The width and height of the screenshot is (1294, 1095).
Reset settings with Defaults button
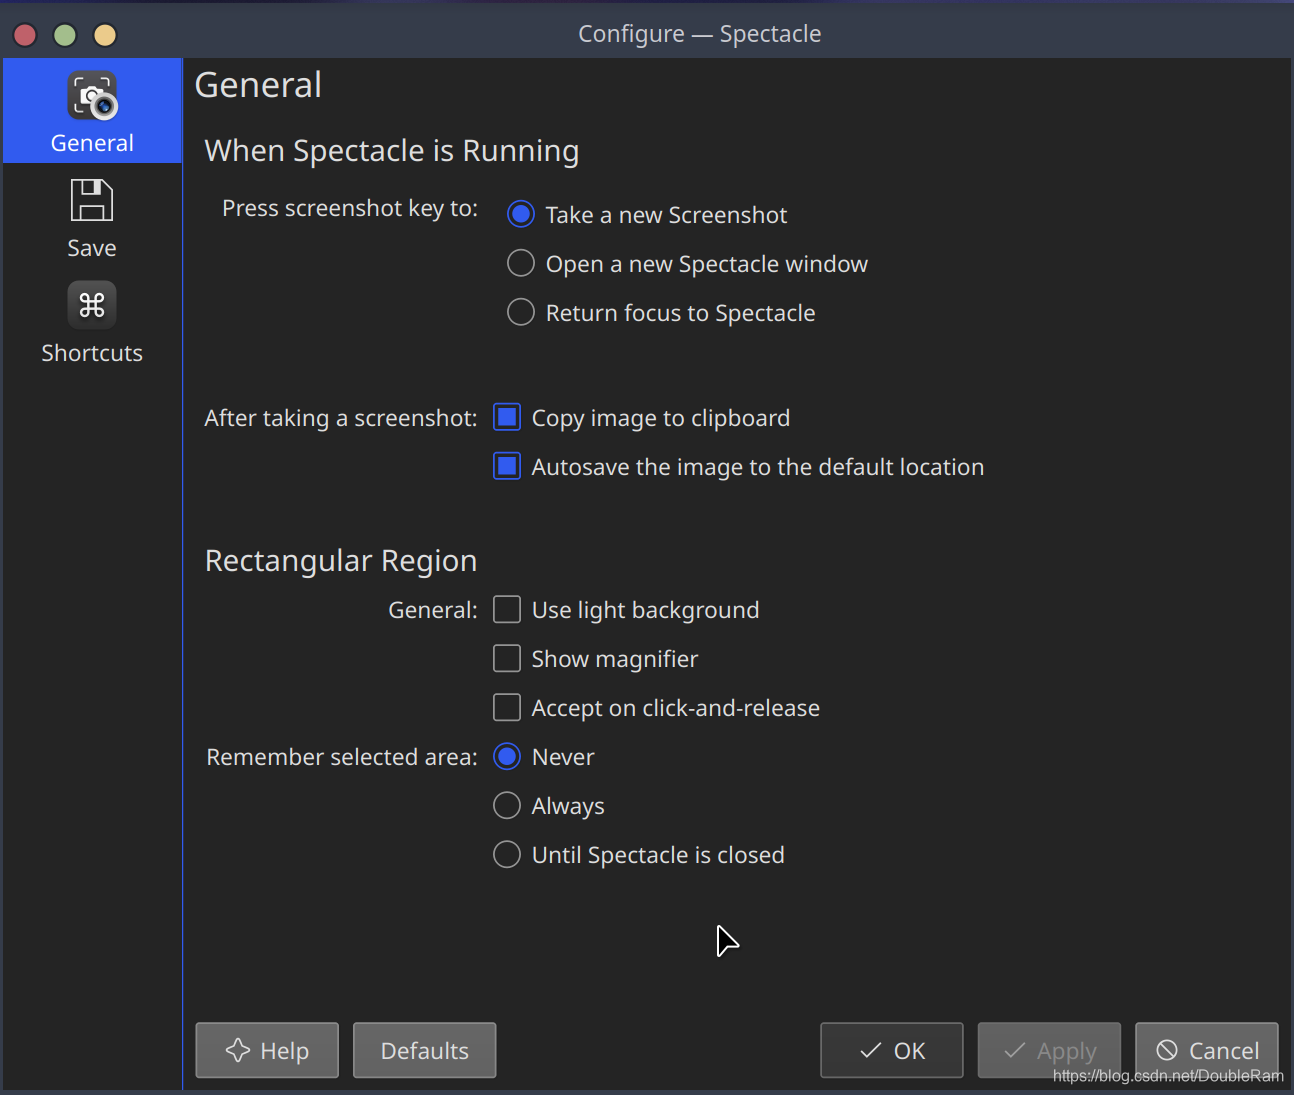[425, 1050]
